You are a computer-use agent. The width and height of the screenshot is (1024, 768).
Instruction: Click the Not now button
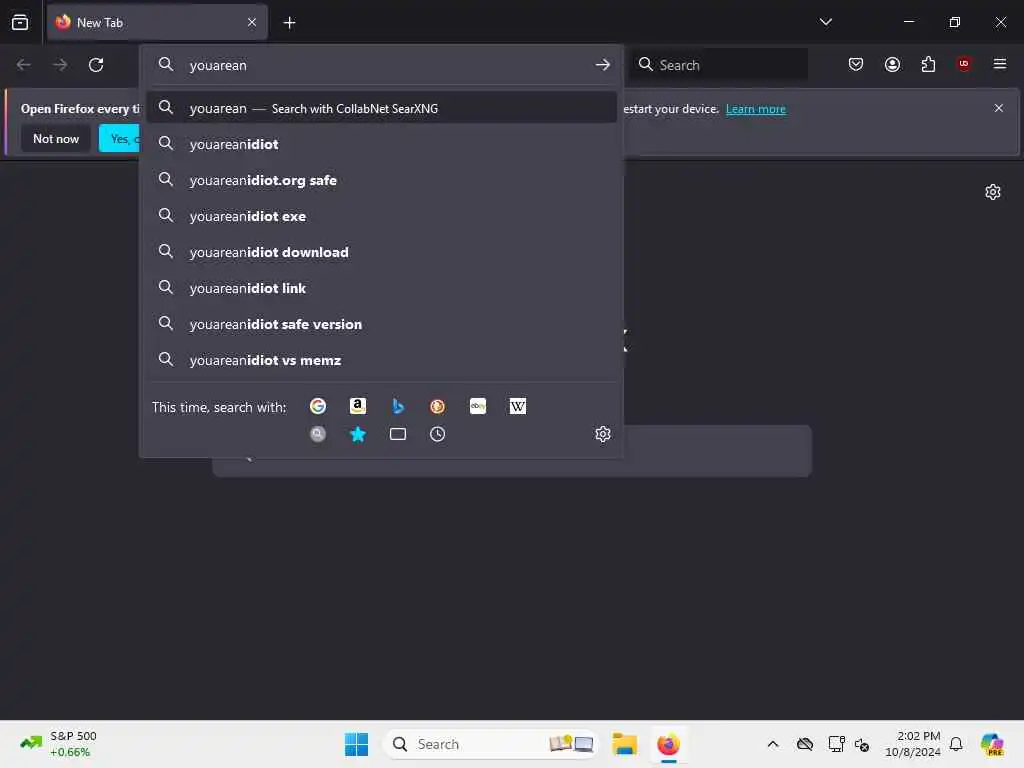[56, 138]
